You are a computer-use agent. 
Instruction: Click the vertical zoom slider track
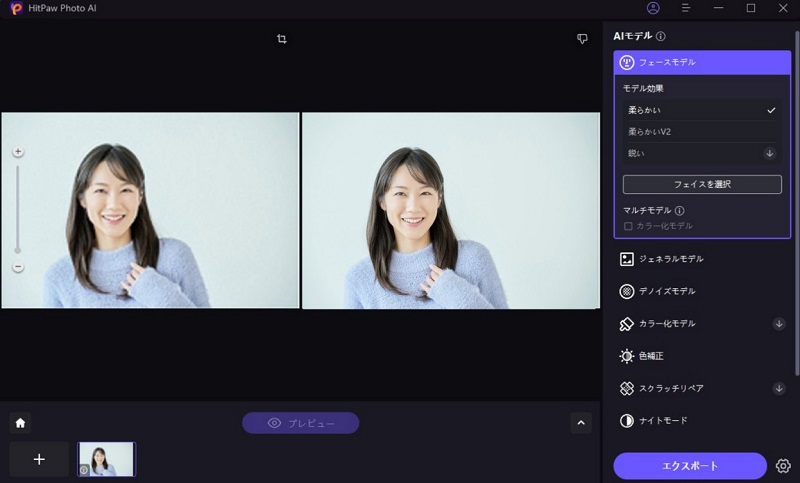tap(18, 210)
